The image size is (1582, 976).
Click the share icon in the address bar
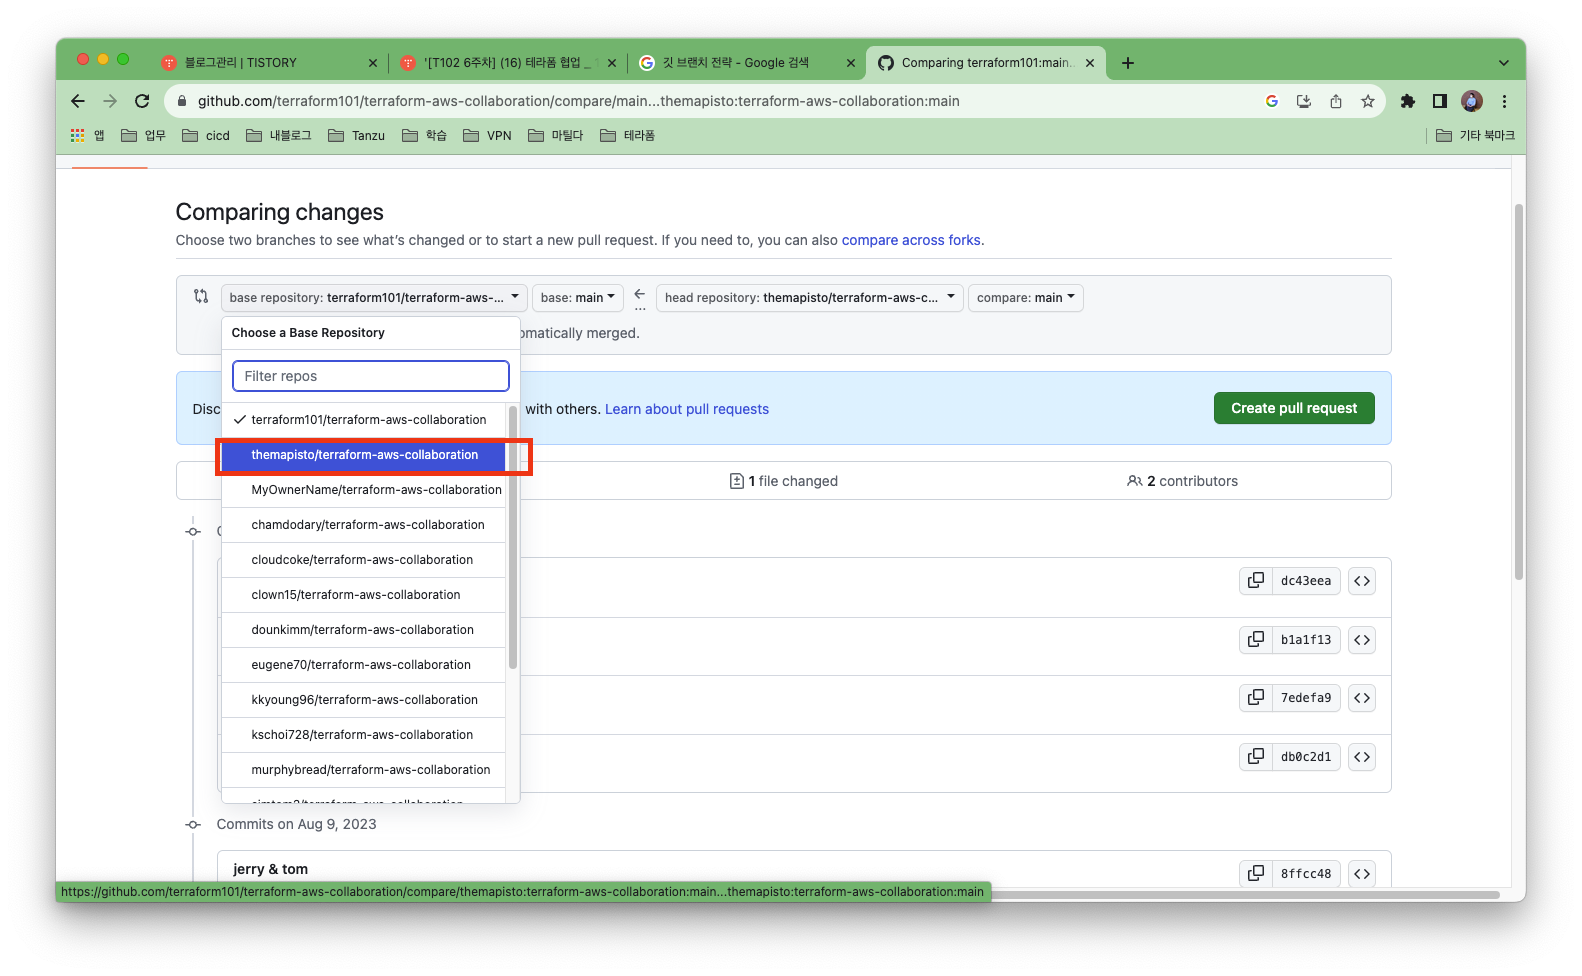click(x=1335, y=101)
